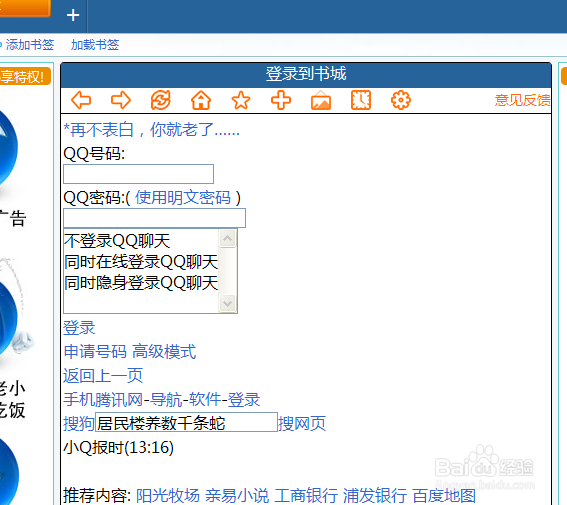The height and width of the screenshot is (505, 567).
Task: Open the 亲易小说 recommended link
Action: coord(237,496)
